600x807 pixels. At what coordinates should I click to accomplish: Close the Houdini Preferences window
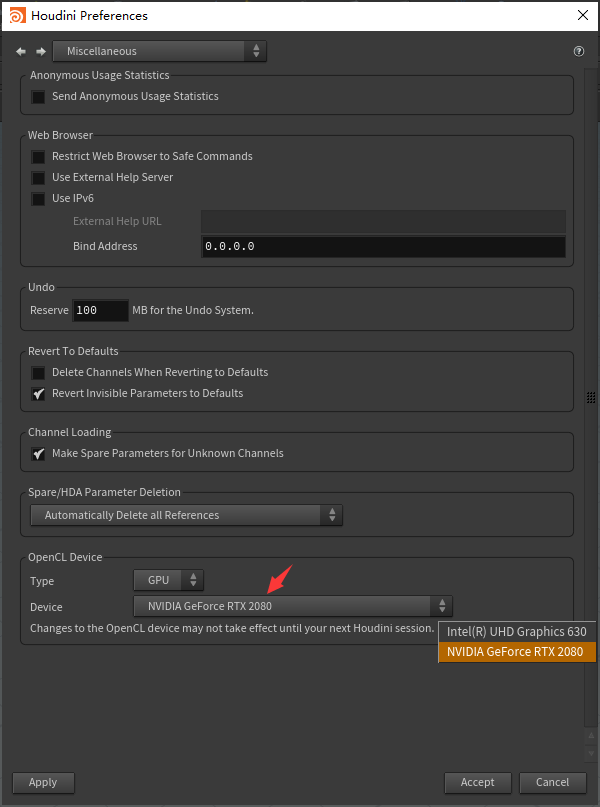[x=583, y=15]
